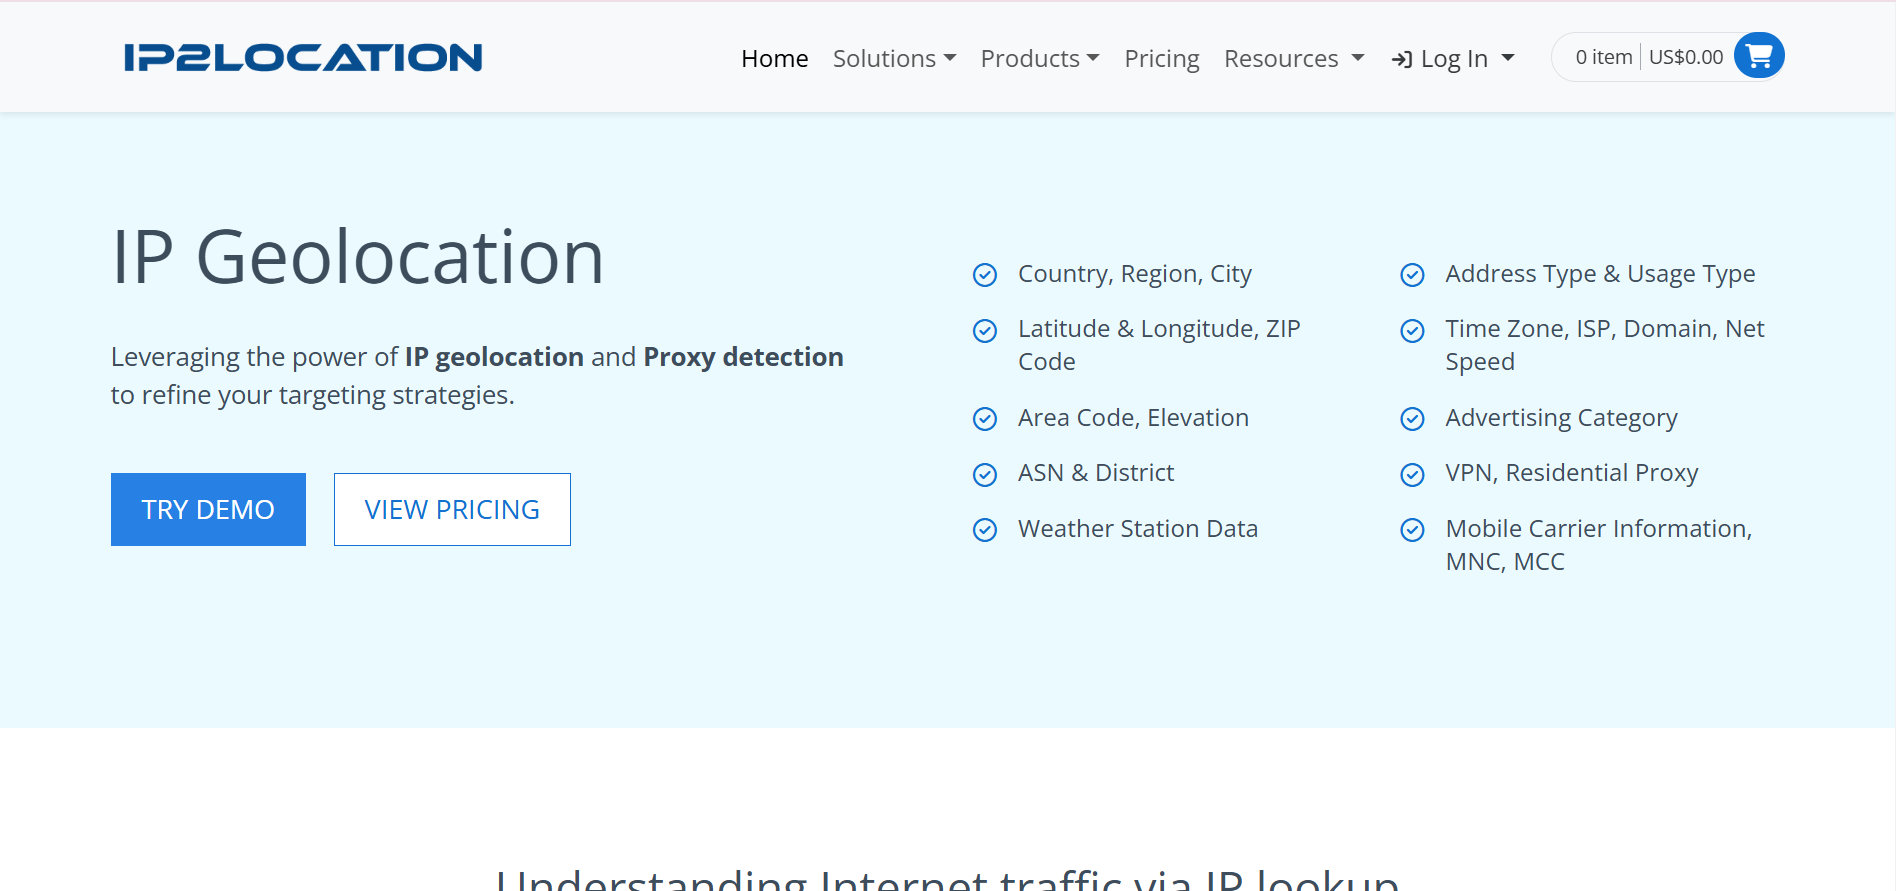Open the shopping cart icon
Image resolution: width=1896 pixels, height=891 pixels.
1759,56
